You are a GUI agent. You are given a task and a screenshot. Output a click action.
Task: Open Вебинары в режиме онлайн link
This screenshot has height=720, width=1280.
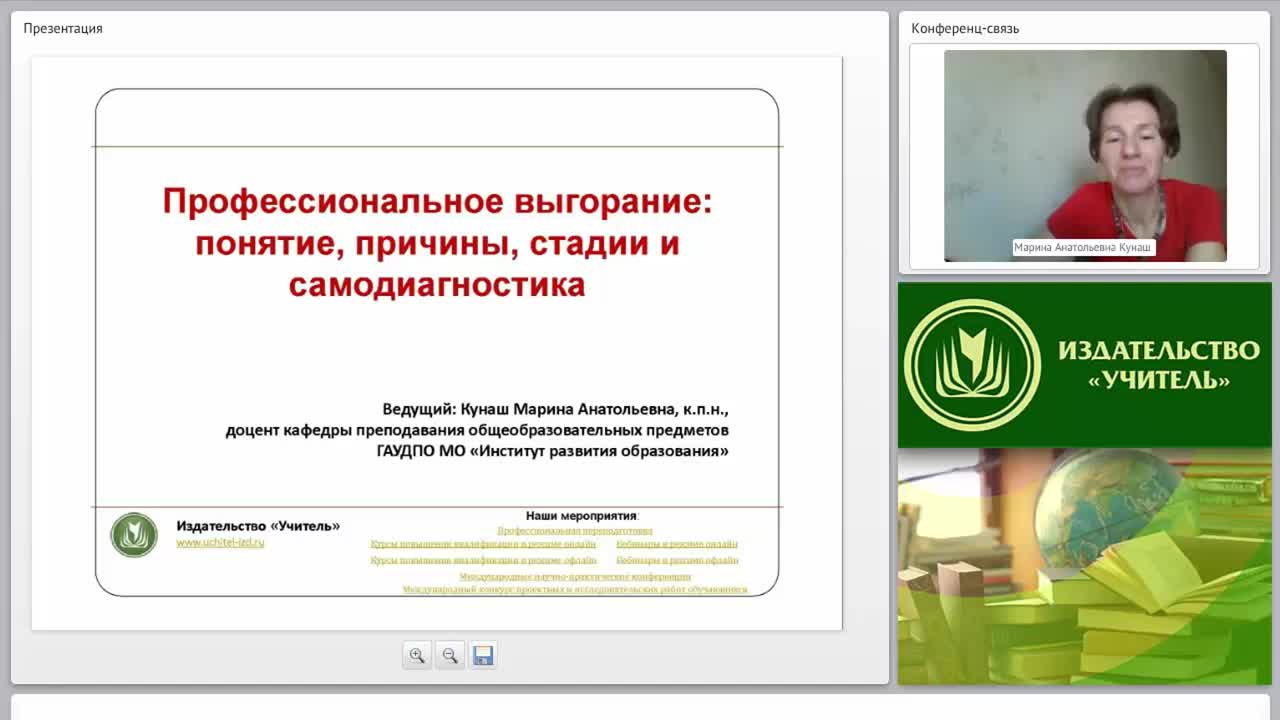[677, 545]
